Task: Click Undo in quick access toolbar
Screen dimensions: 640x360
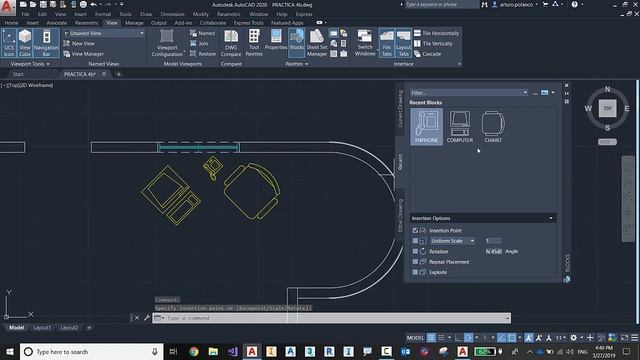Action: (x=93, y=4)
